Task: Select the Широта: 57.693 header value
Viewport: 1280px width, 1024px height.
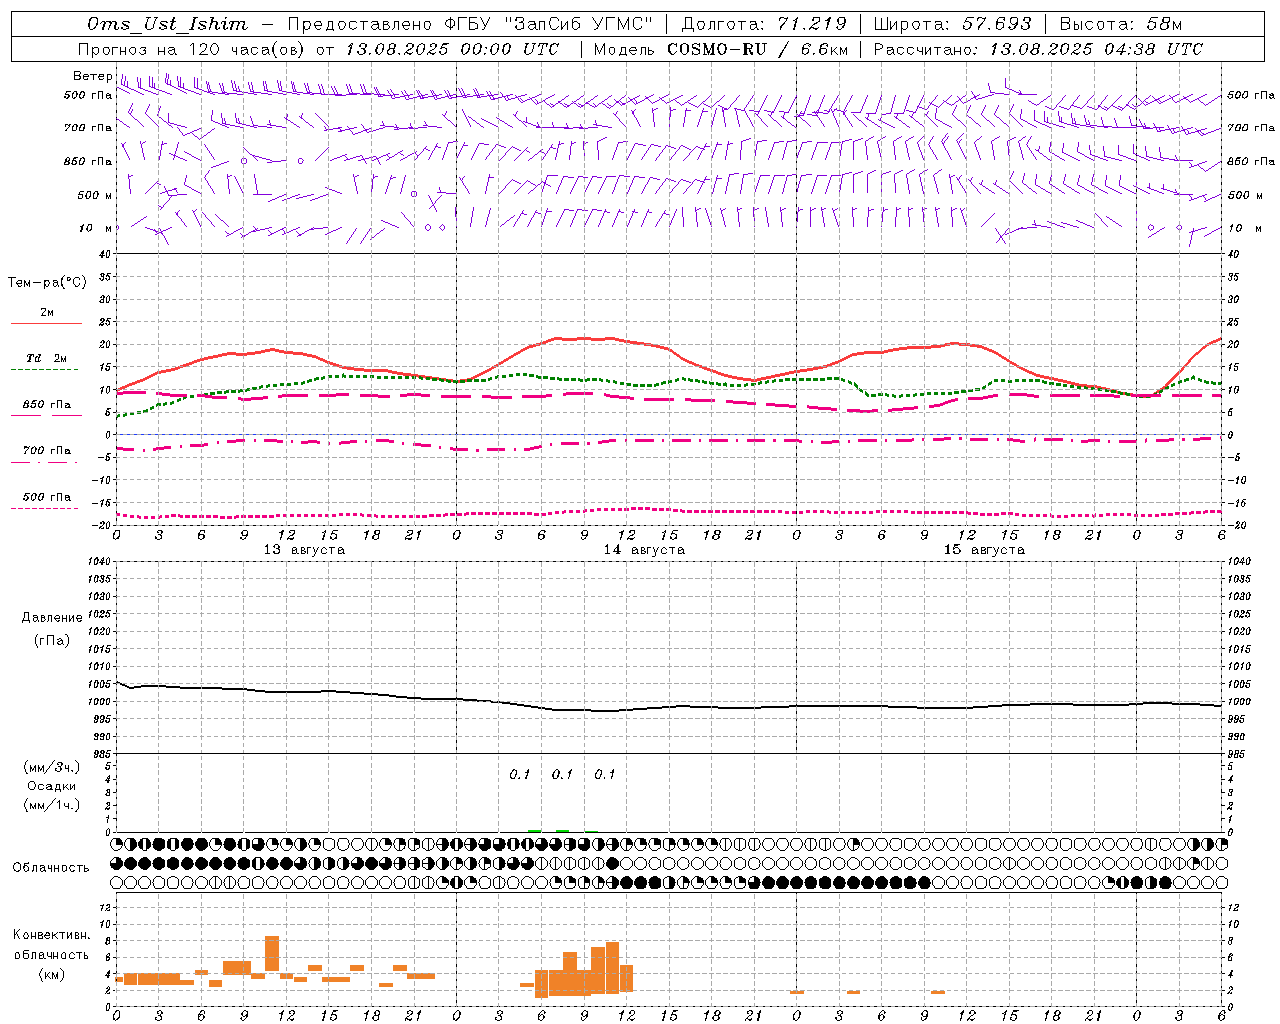Action: point(953,24)
